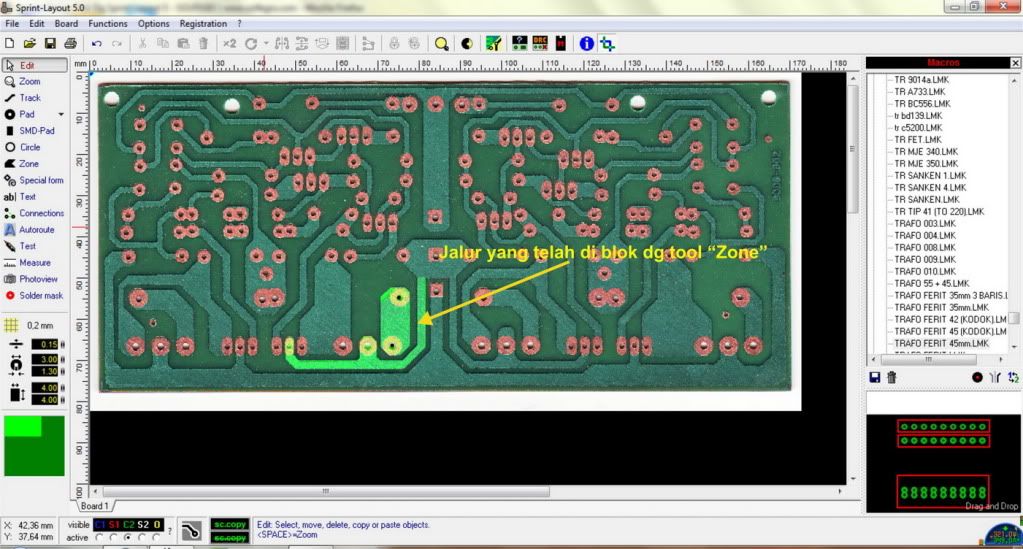This screenshot has width=1023, height=549.
Task: Set S2 as the active layer
Action: pyautogui.click(x=142, y=538)
